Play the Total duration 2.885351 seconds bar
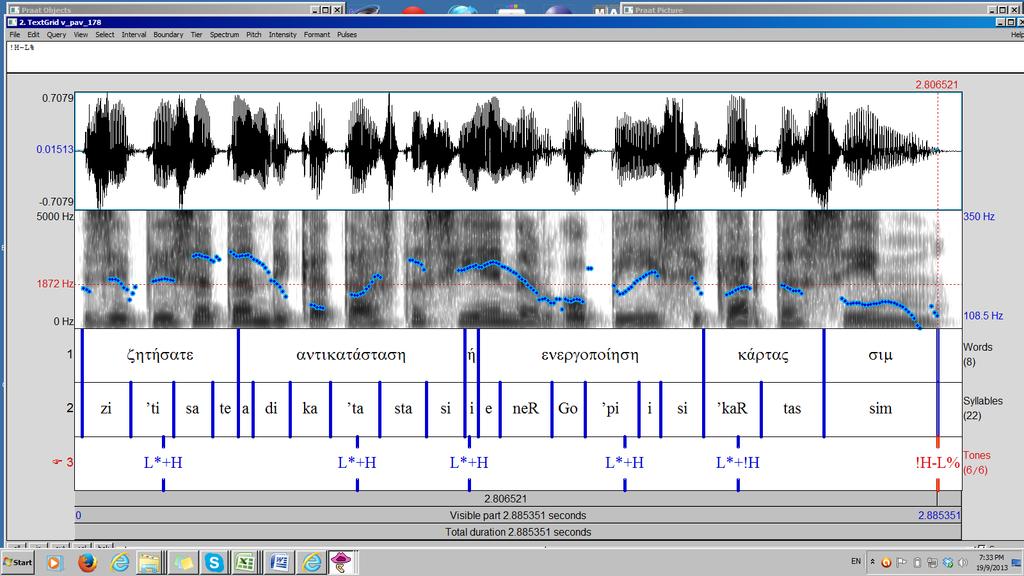Screen dimensions: 1024x576 pyautogui.click(x=518, y=532)
